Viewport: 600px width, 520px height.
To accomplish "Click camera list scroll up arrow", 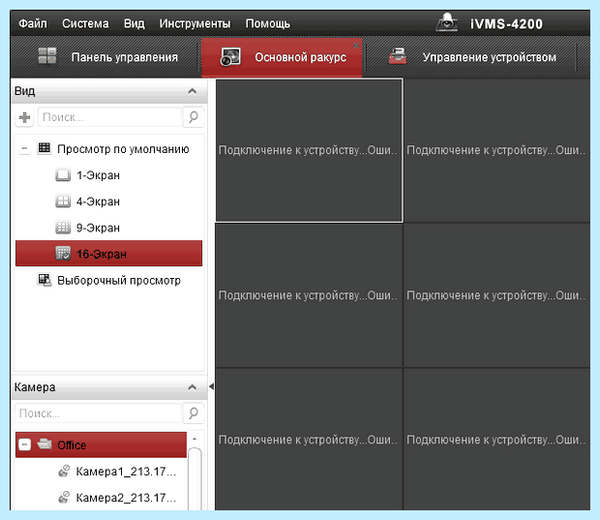I will click(195, 439).
